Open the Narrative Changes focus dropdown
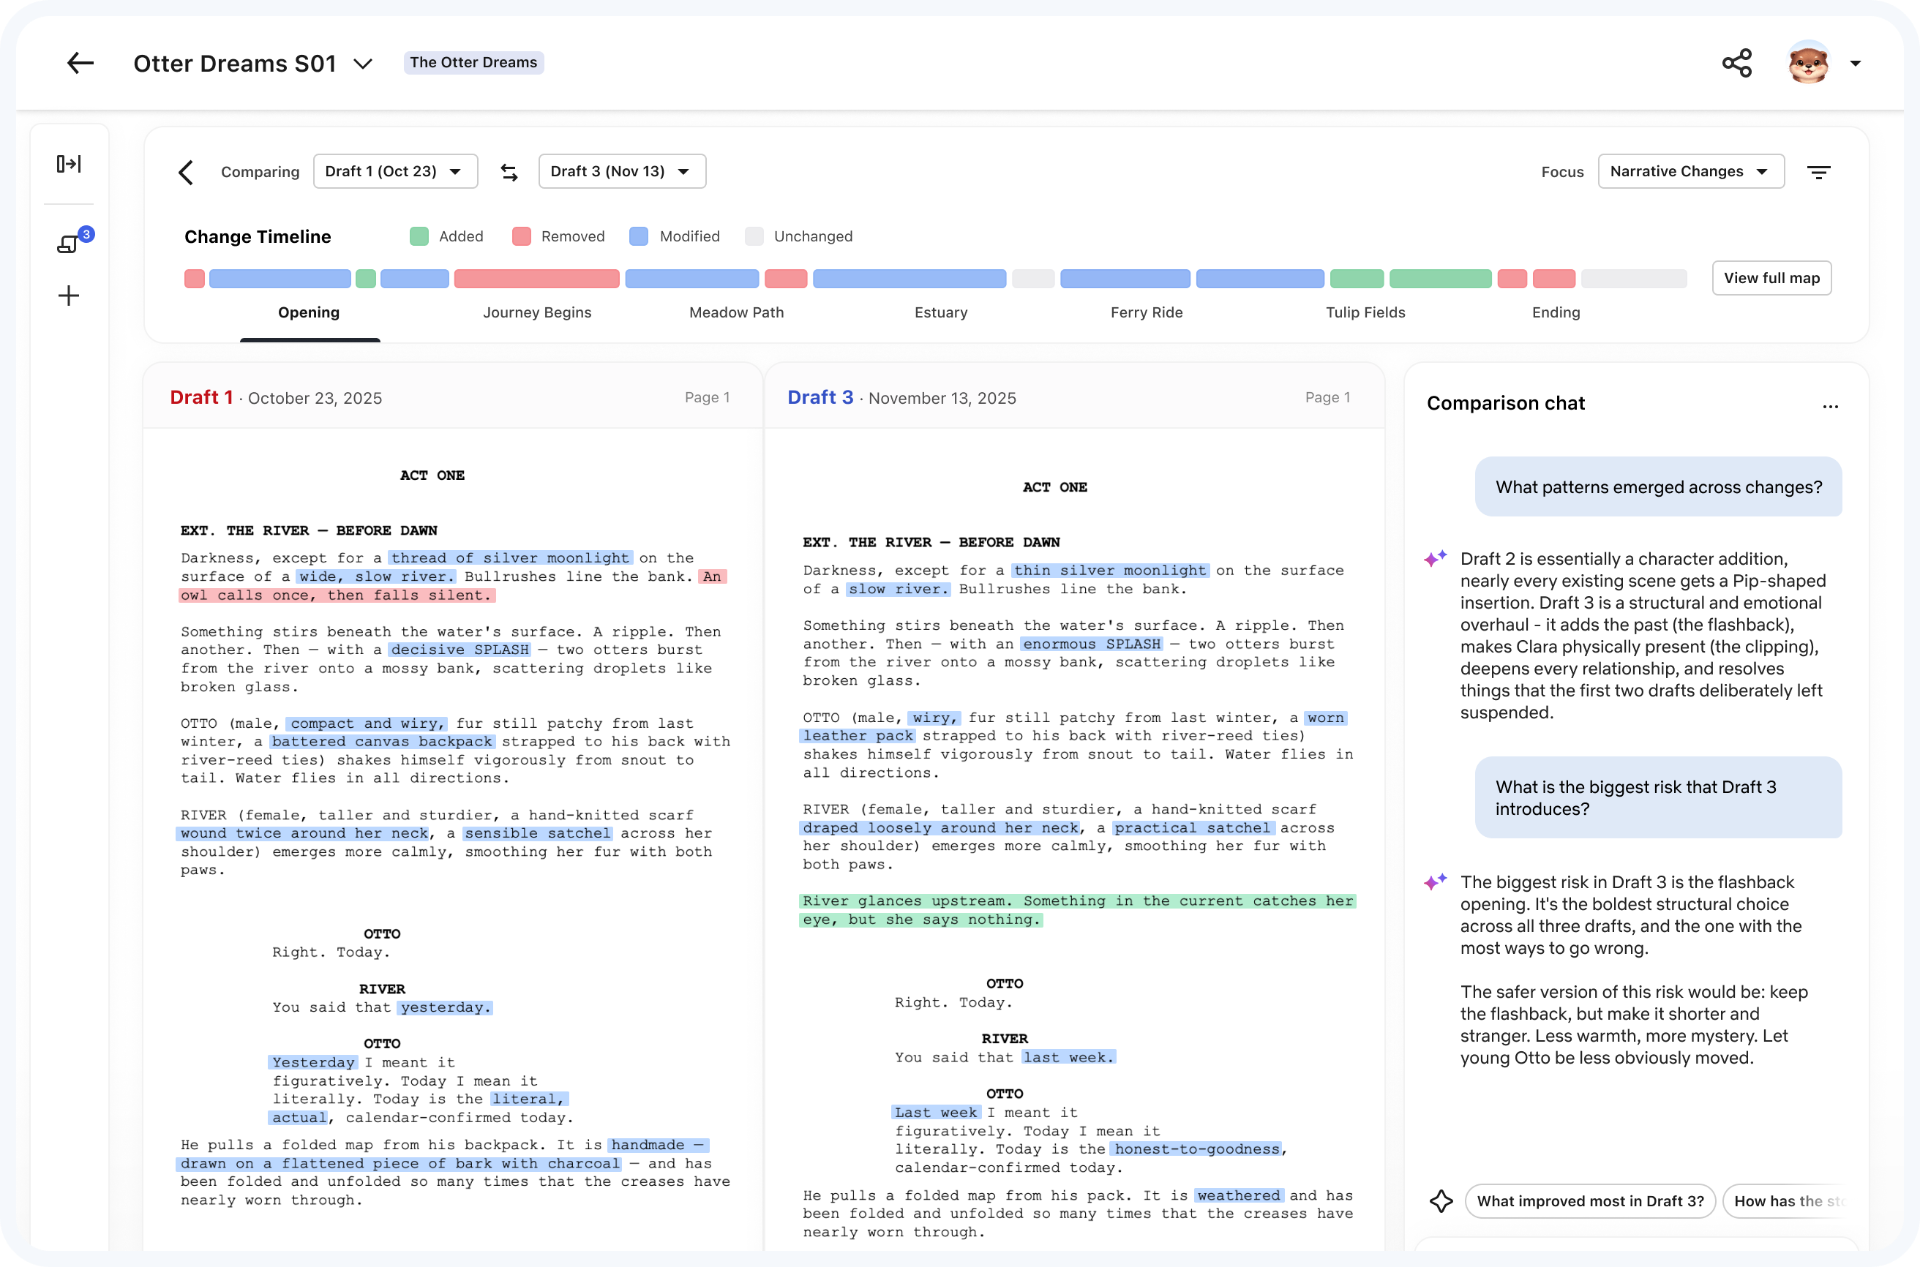This screenshot has width=1920, height=1267. [x=1691, y=171]
